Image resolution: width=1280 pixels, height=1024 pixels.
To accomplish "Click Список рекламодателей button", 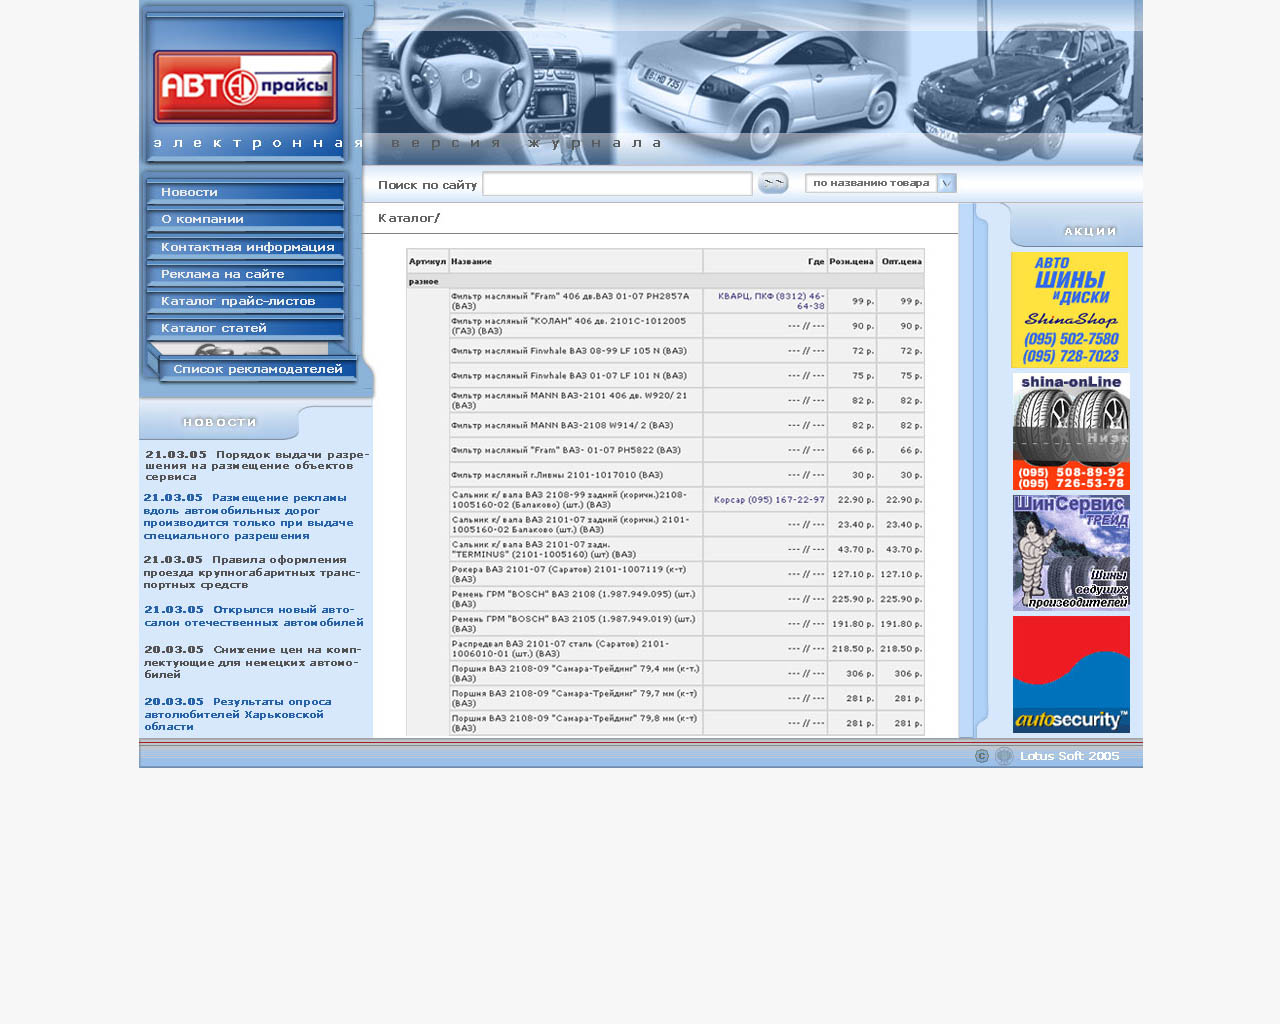I will [x=257, y=369].
